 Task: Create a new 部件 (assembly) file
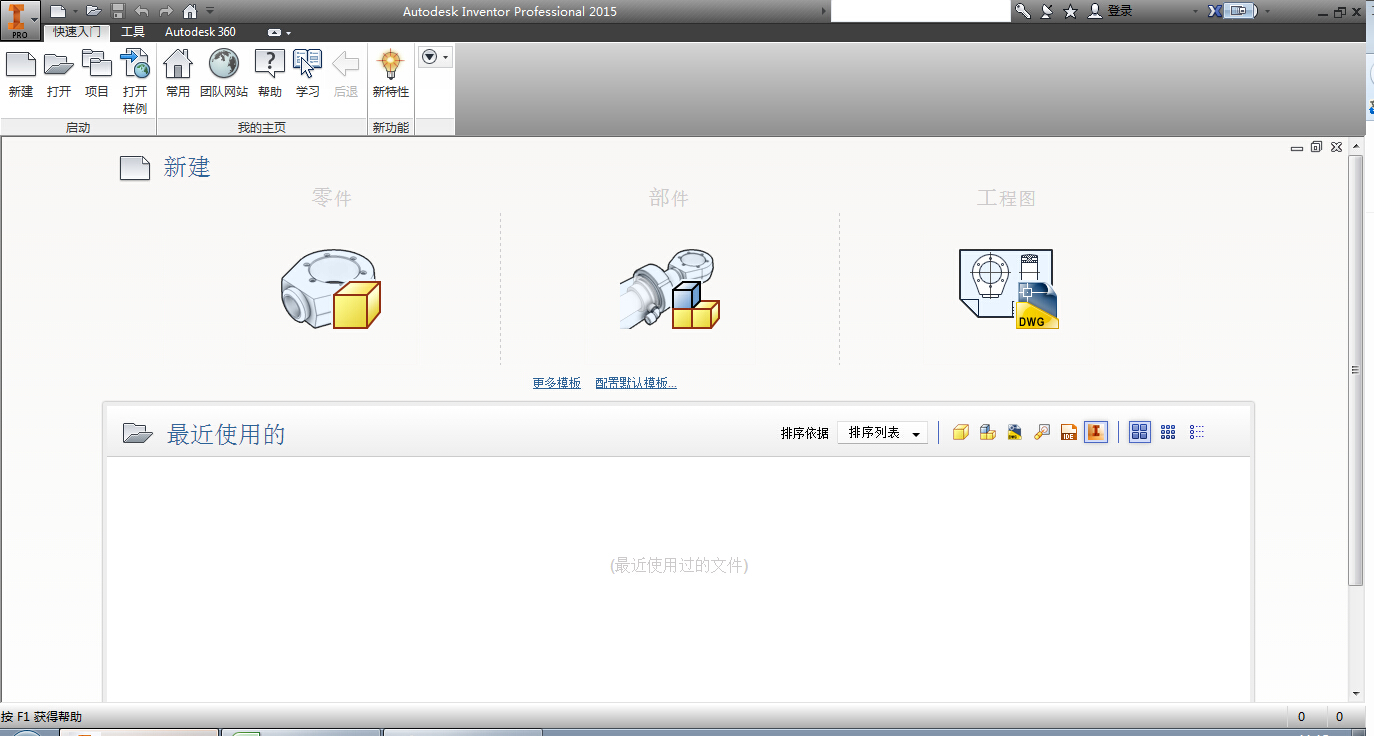tap(669, 289)
